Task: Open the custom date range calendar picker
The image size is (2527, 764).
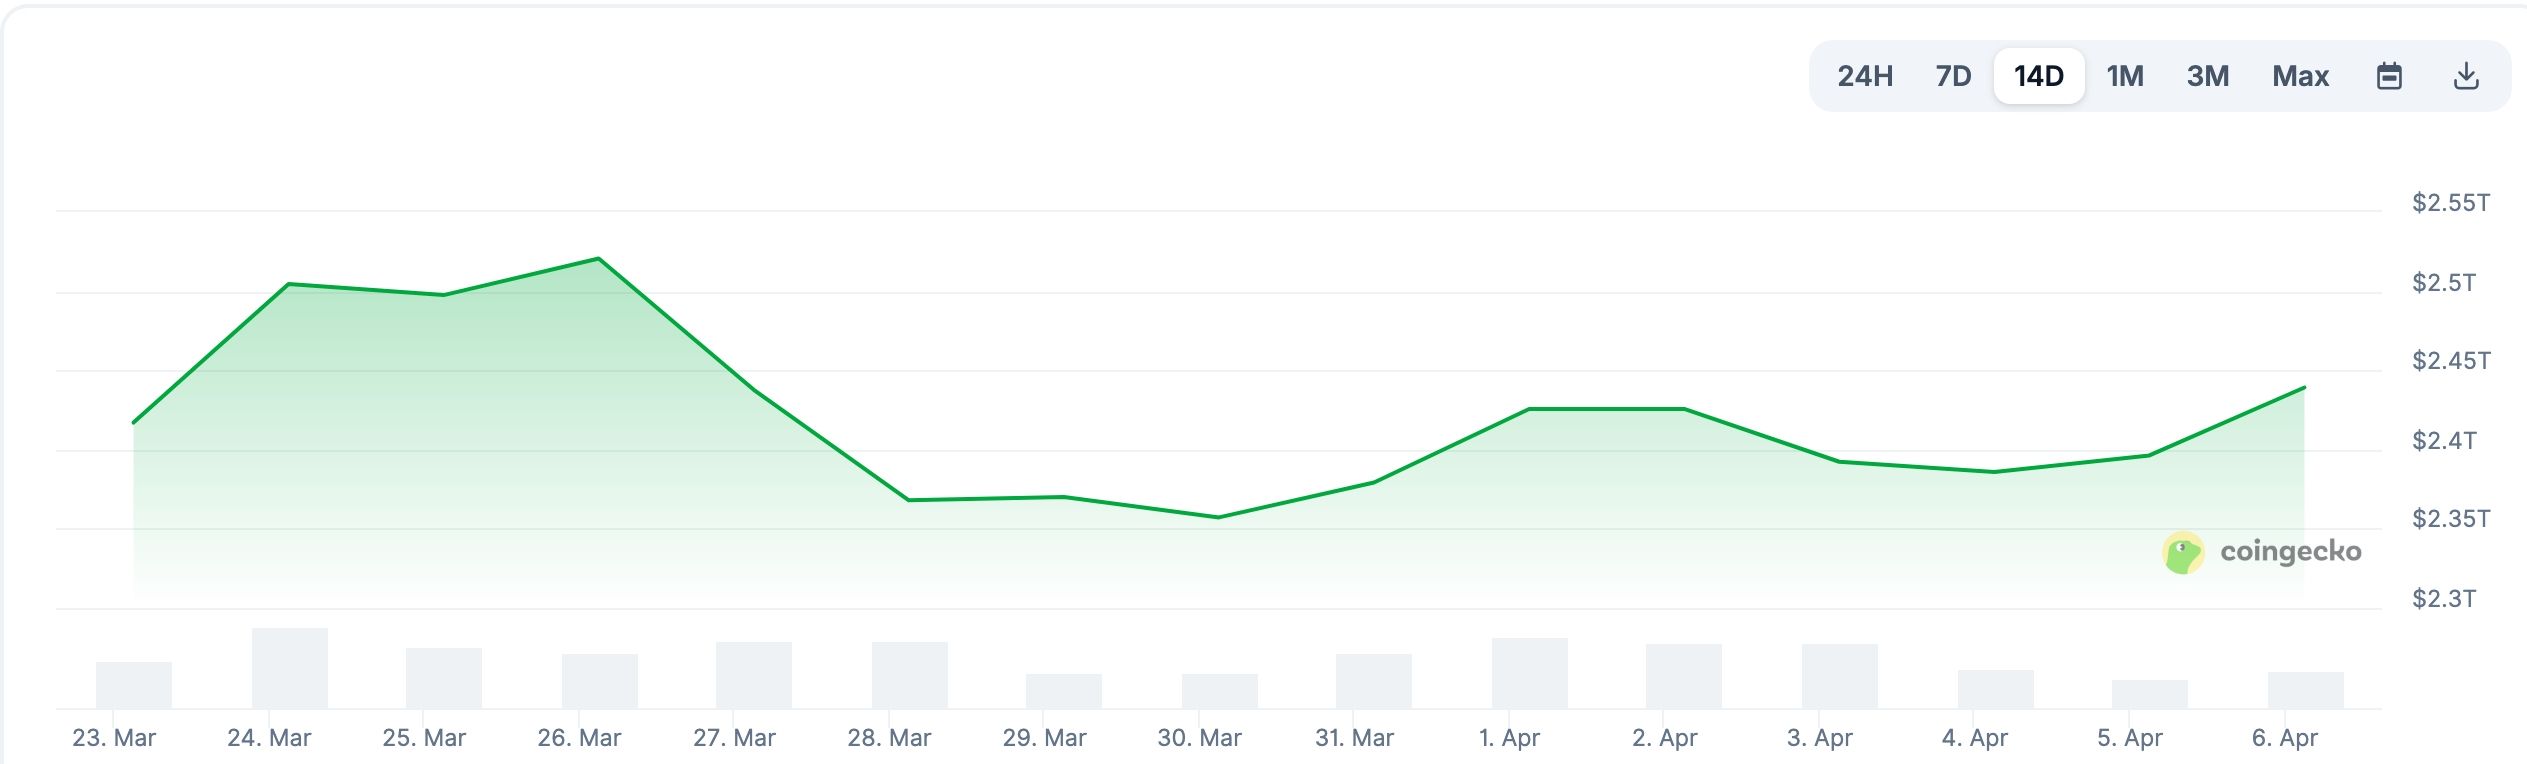Action: pos(2390,75)
